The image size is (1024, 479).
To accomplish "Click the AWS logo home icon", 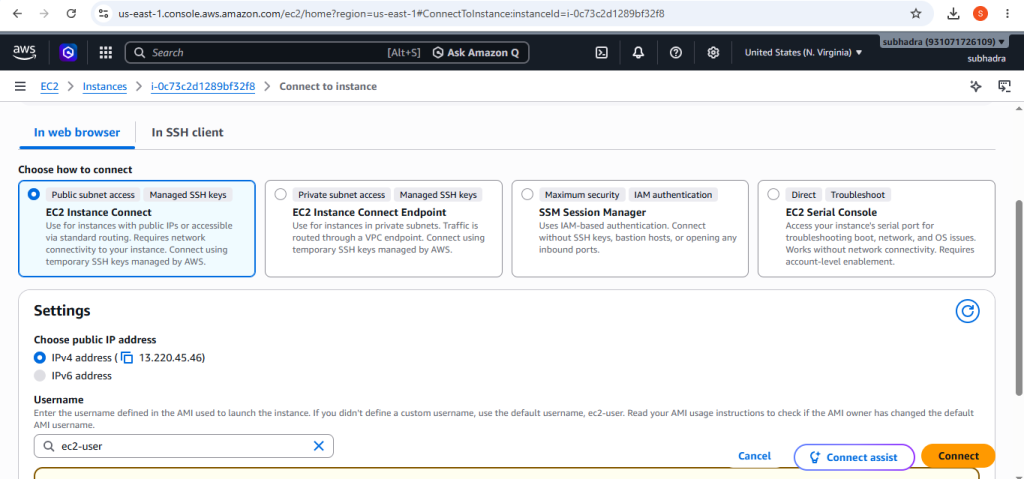I will click(x=24, y=52).
